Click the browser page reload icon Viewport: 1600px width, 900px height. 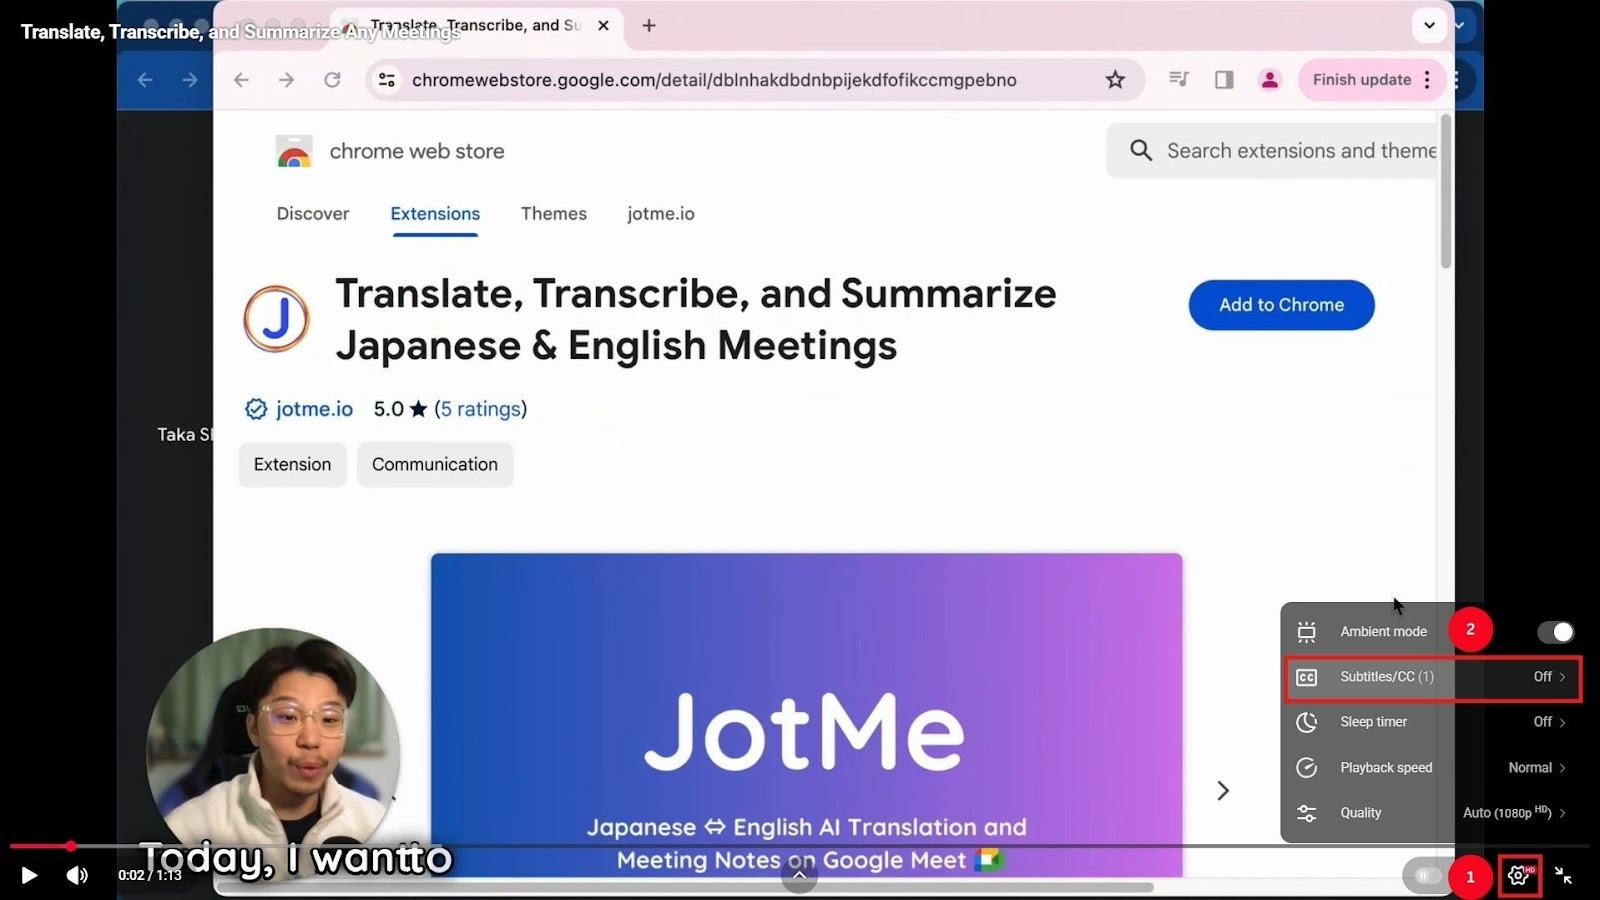click(x=333, y=80)
